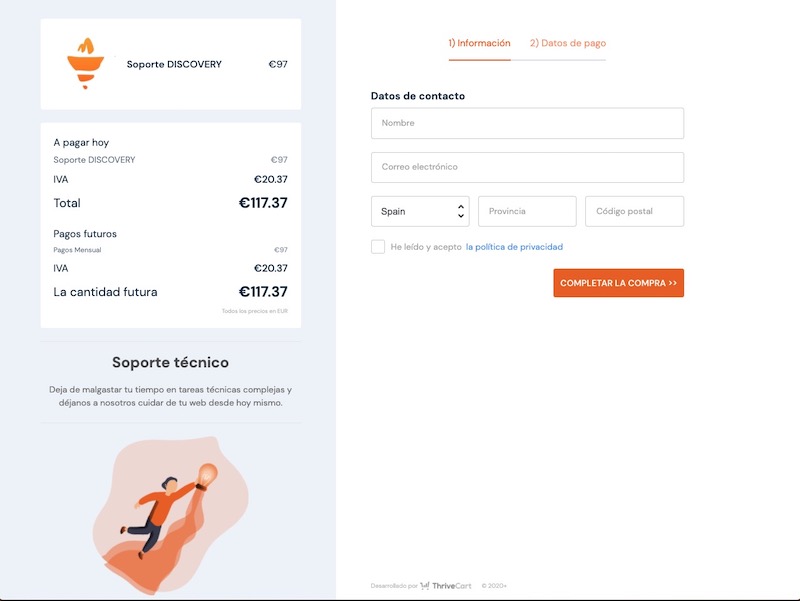
Task: Switch to the Información tab
Action: (479, 44)
